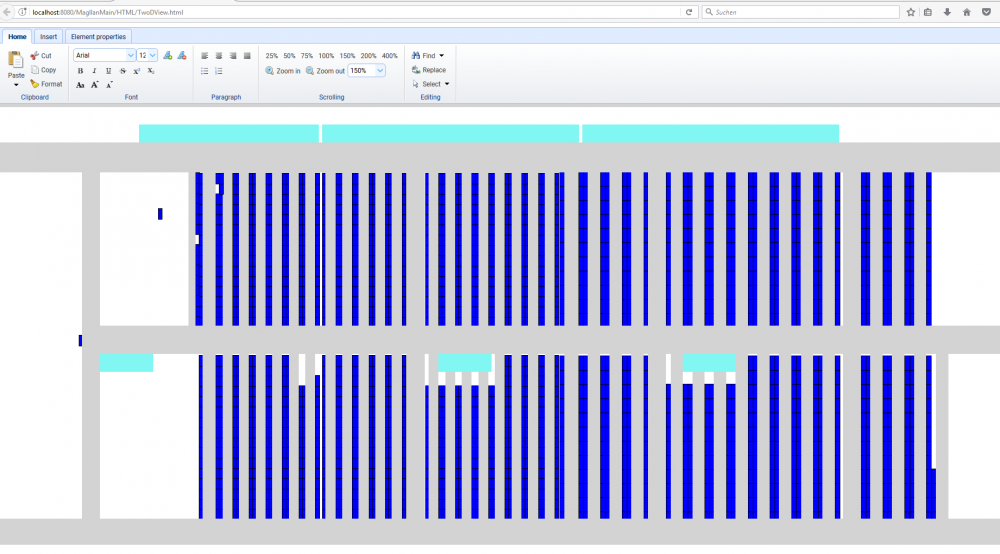
Task: Toggle Underline formatting
Action: [x=108, y=71]
